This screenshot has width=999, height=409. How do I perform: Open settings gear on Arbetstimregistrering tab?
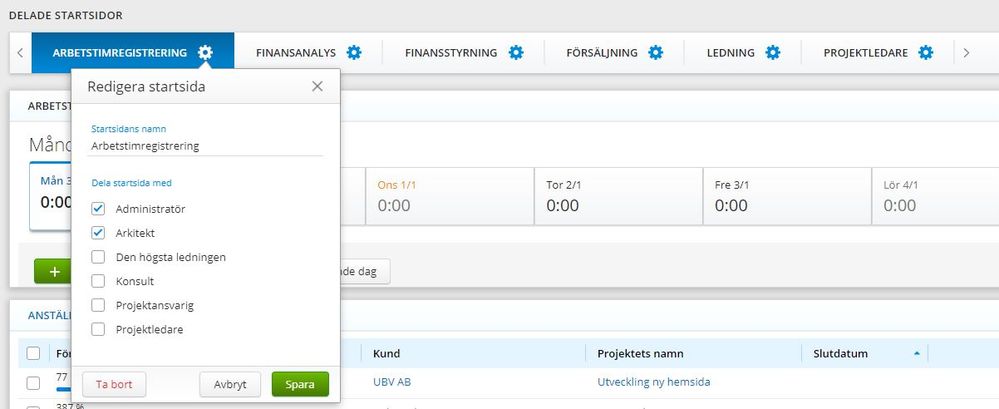[x=205, y=53]
